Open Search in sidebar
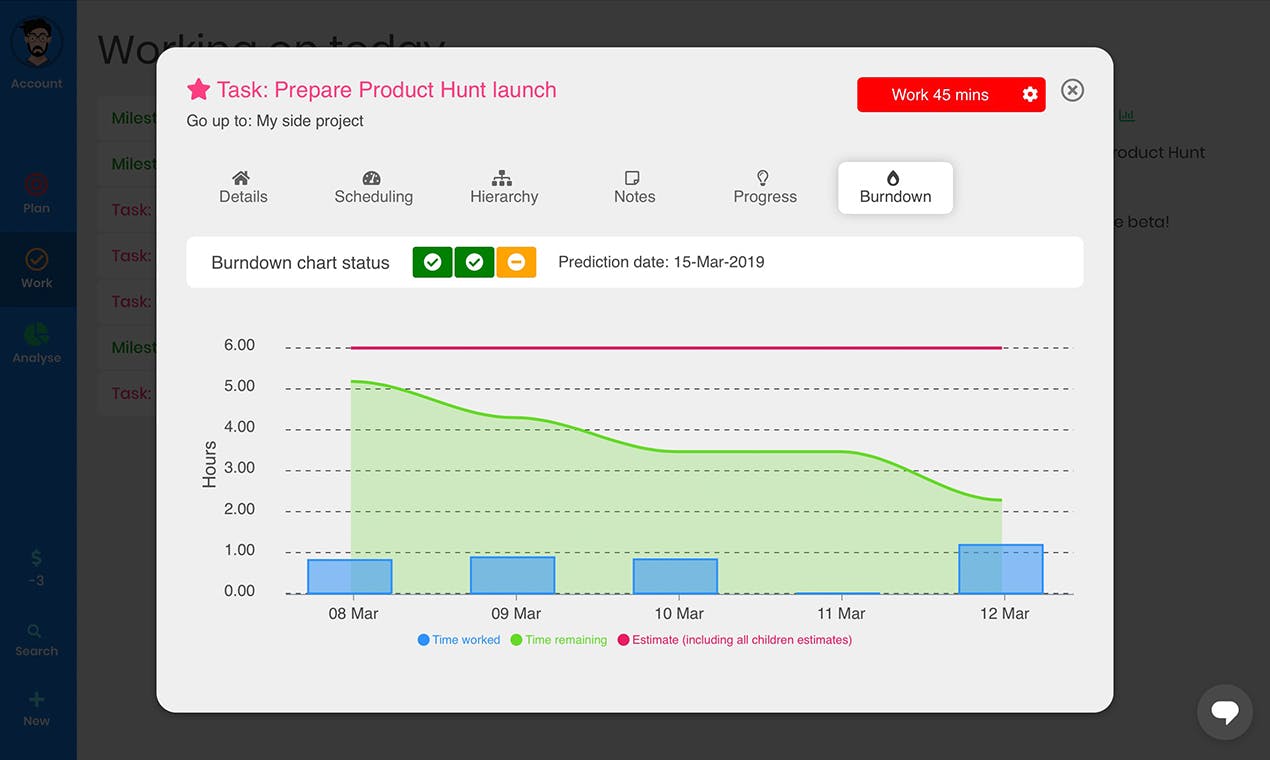 click(x=37, y=640)
